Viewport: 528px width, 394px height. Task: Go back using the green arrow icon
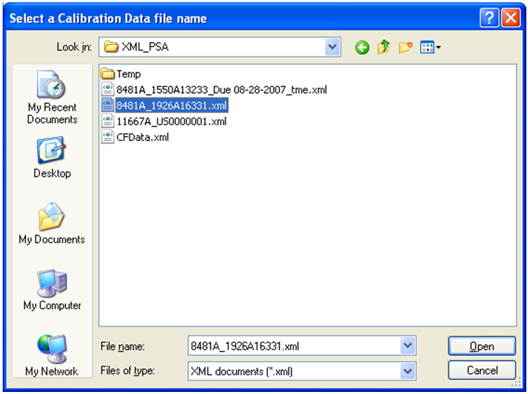click(362, 47)
